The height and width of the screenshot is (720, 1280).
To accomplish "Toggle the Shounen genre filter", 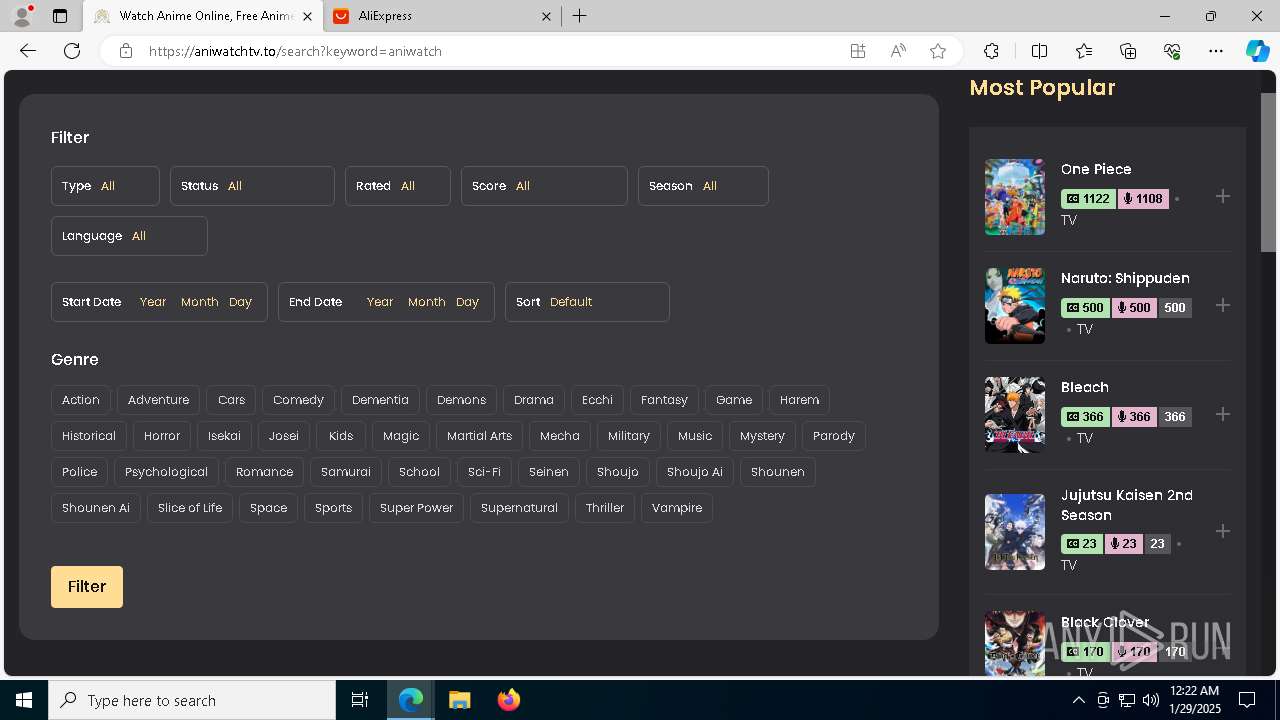I will [x=777, y=472].
